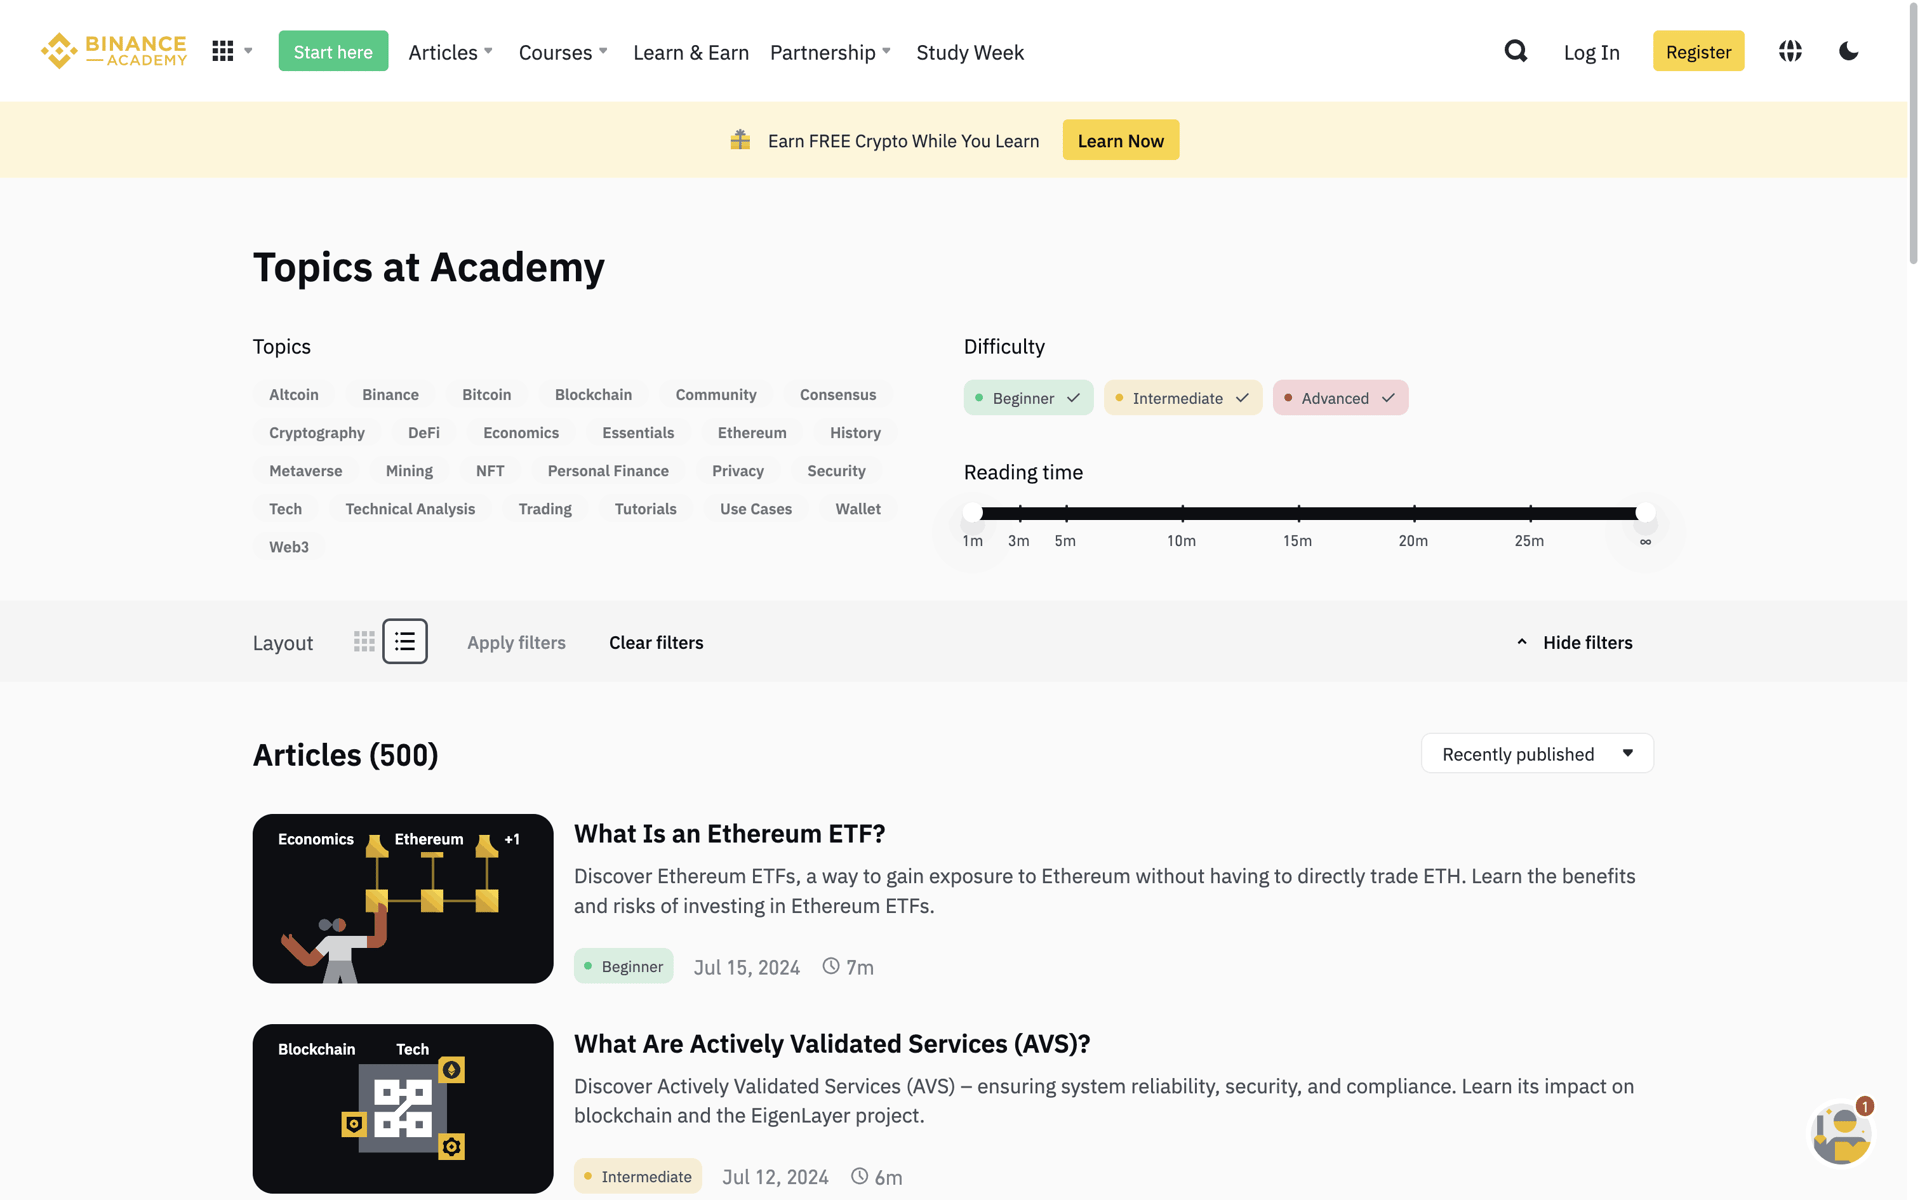Viewport: 1920px width, 1200px height.
Task: Click the clock icon beside 7m
Action: [831, 966]
